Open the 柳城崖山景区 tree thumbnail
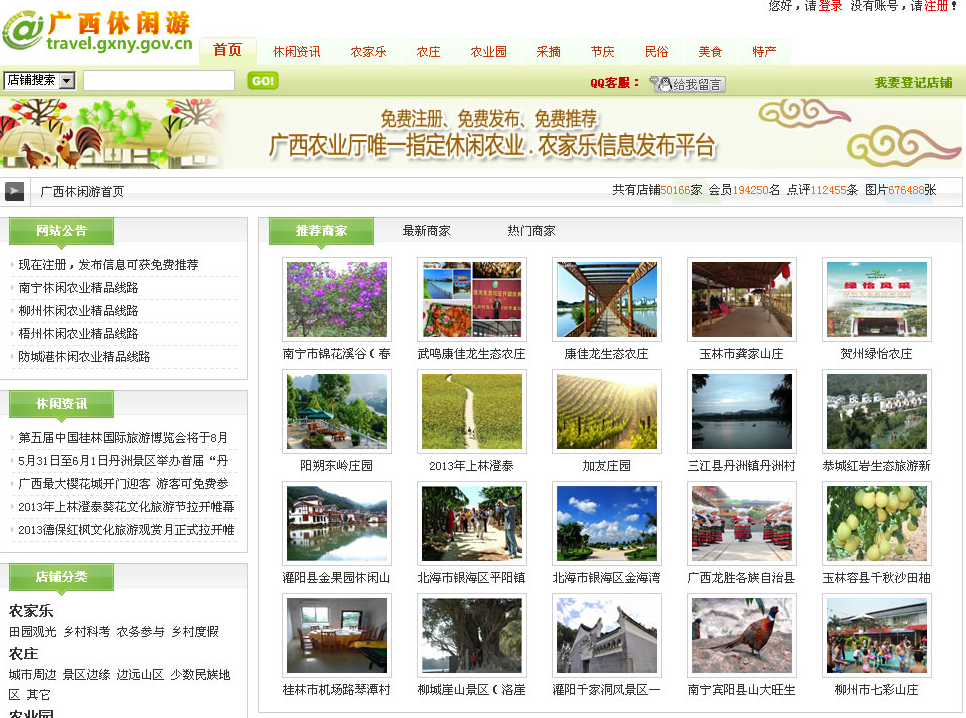Viewport: 966px width, 718px height. pos(472,635)
